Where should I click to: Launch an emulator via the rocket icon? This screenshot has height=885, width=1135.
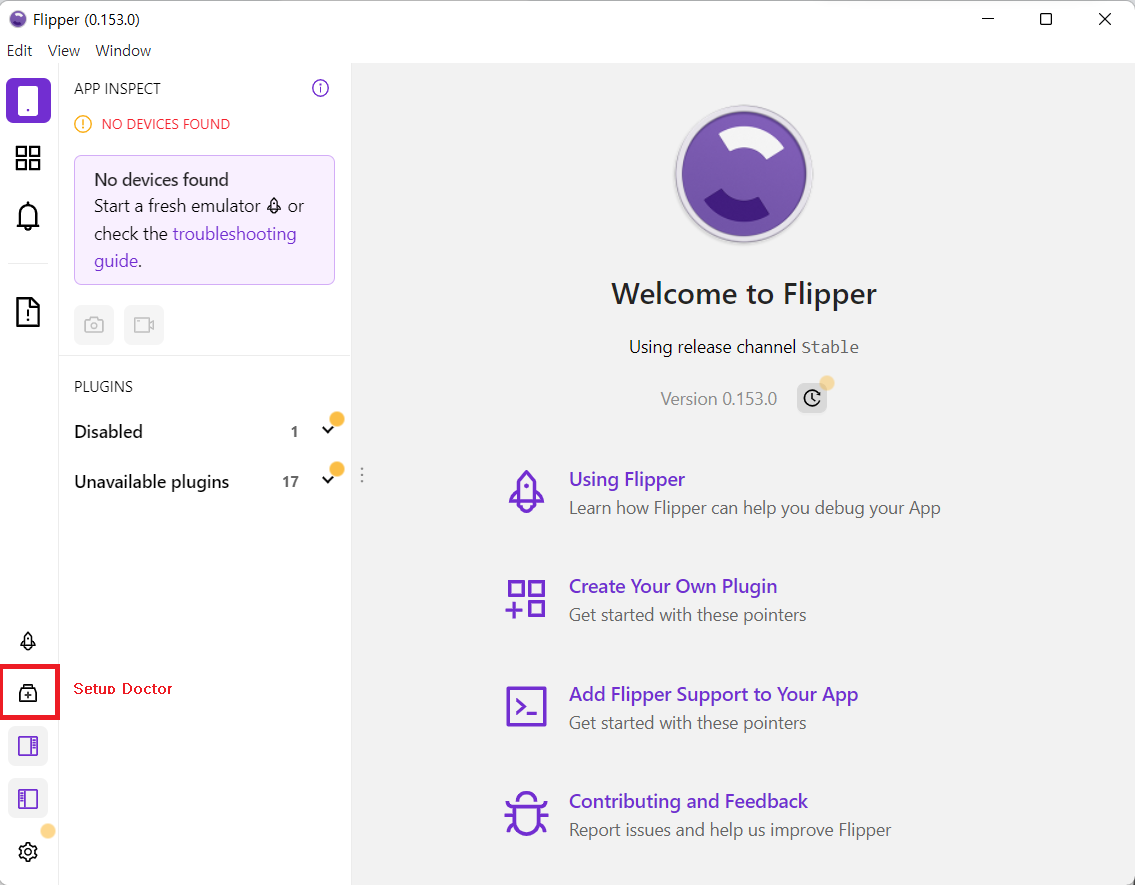coord(28,640)
